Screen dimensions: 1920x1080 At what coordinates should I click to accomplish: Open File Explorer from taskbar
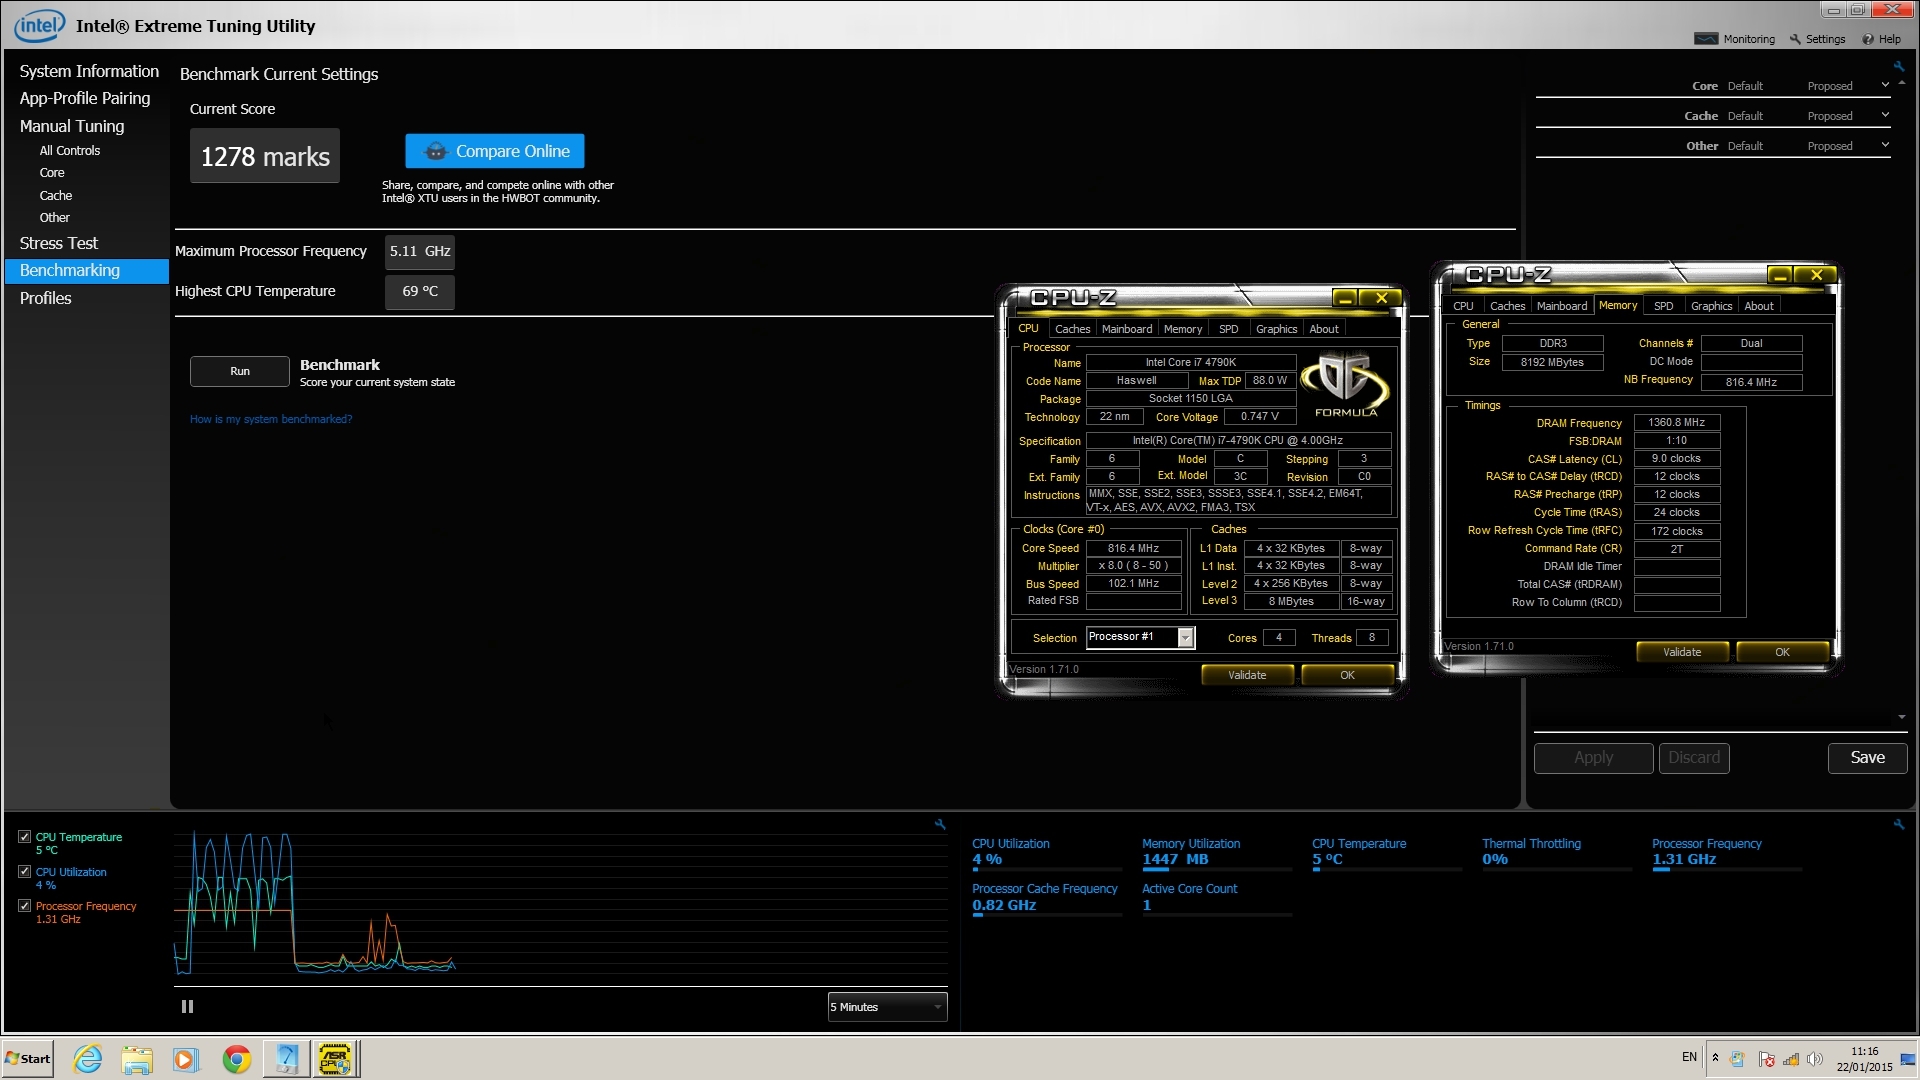coord(137,1059)
